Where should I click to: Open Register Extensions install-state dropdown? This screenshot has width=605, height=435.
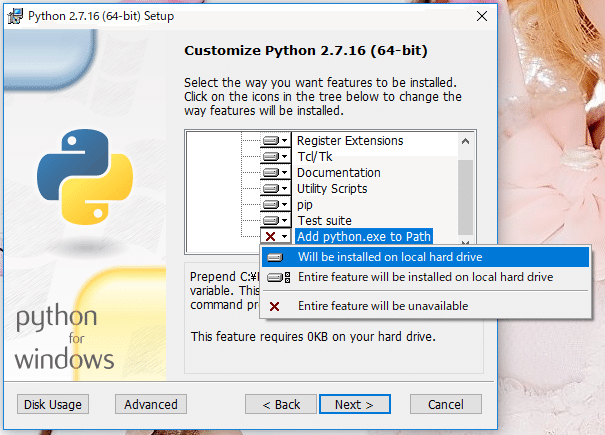click(275, 140)
